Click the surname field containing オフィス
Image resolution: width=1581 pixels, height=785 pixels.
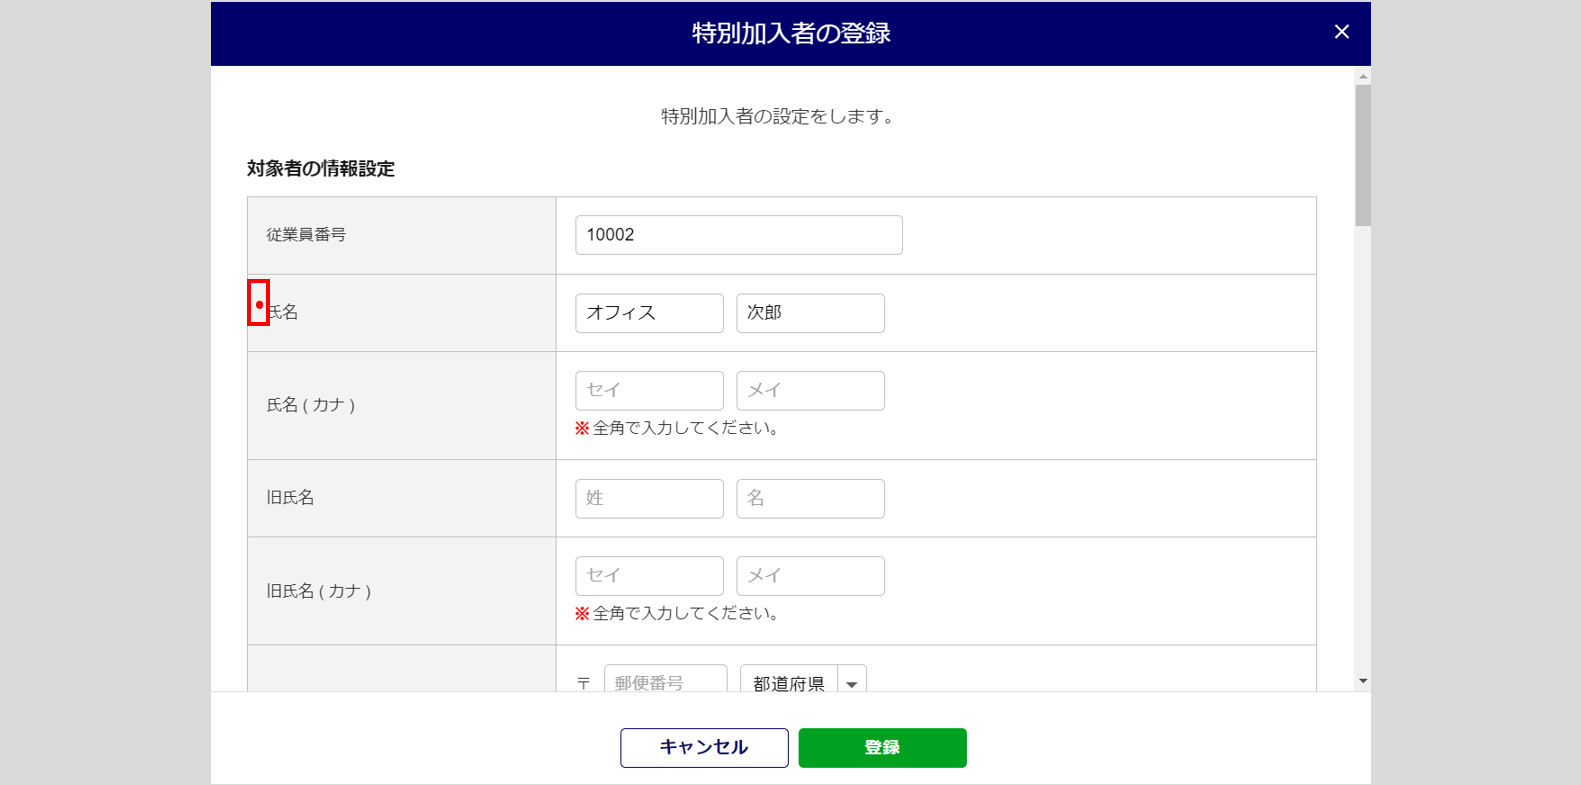[x=649, y=313]
